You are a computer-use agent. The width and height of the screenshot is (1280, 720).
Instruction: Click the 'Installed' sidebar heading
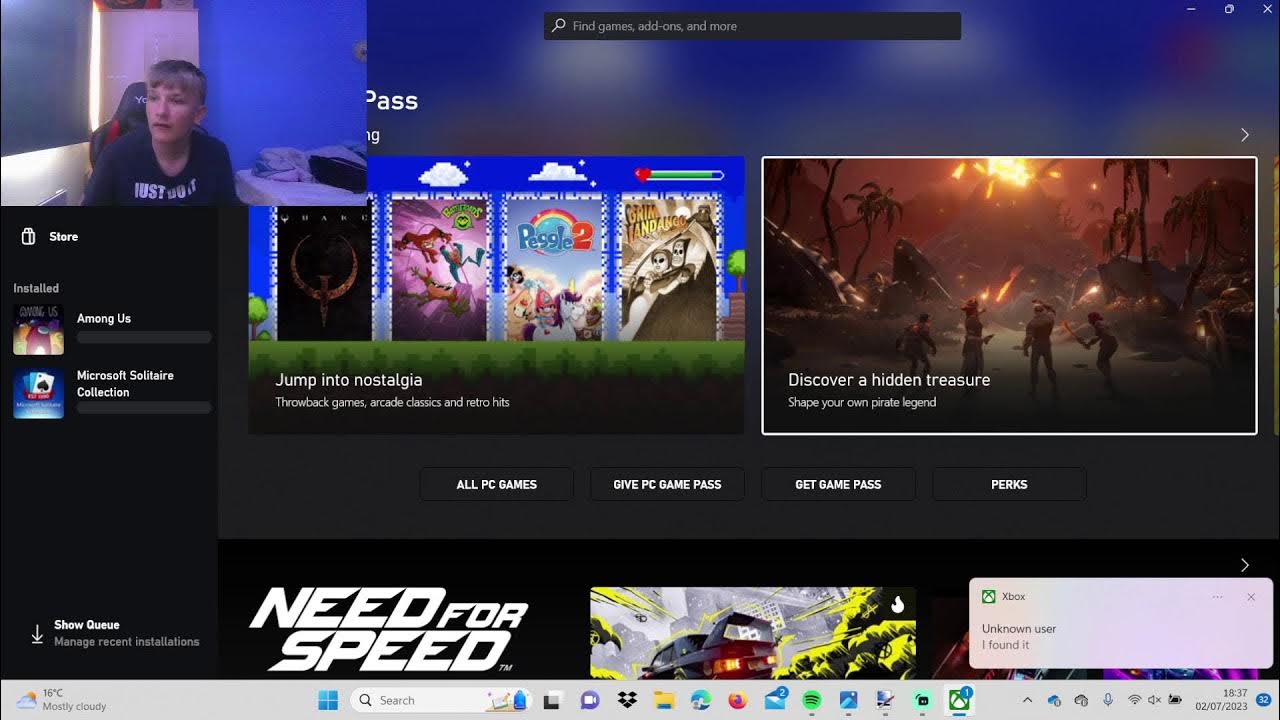36,288
